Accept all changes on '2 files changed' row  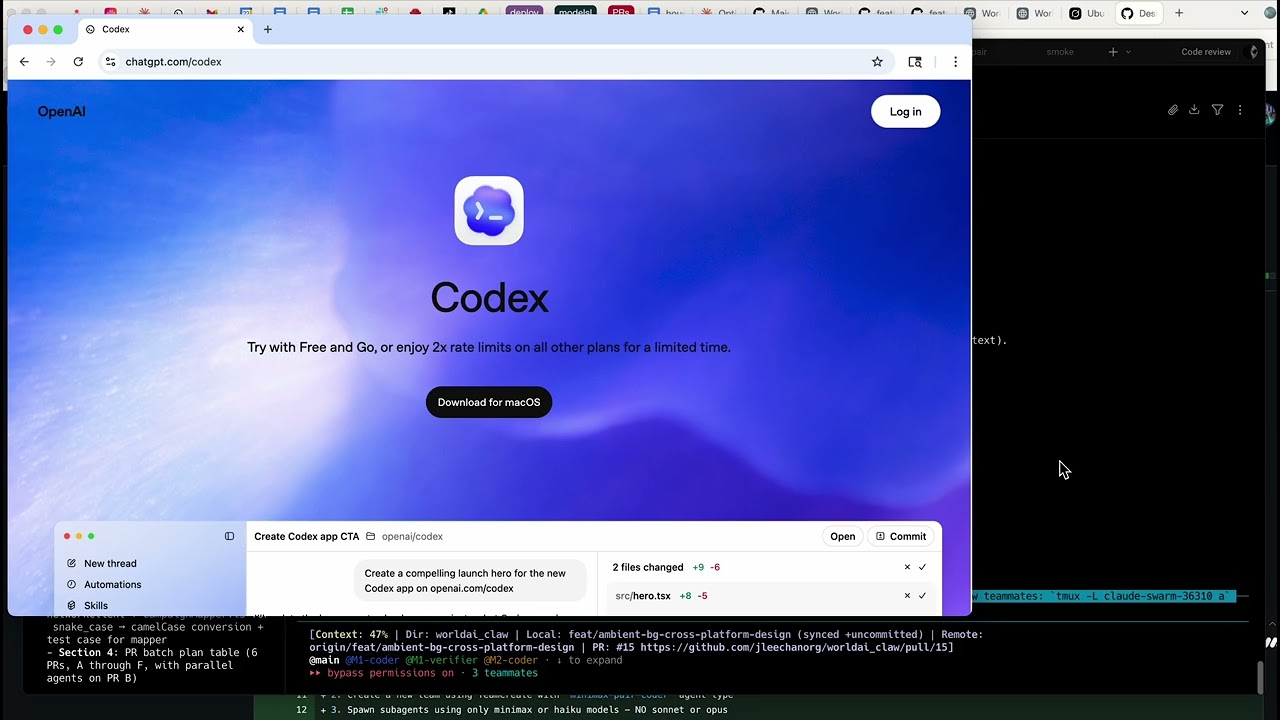(922, 567)
